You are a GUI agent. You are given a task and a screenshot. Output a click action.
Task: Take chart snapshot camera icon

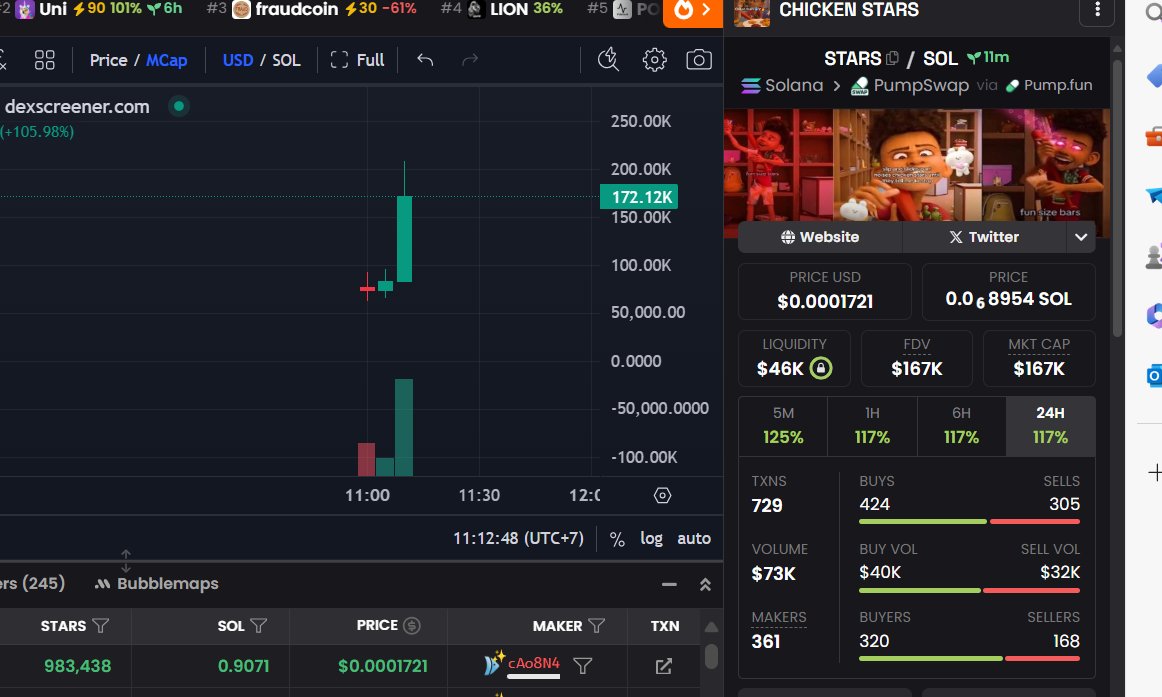pos(699,59)
